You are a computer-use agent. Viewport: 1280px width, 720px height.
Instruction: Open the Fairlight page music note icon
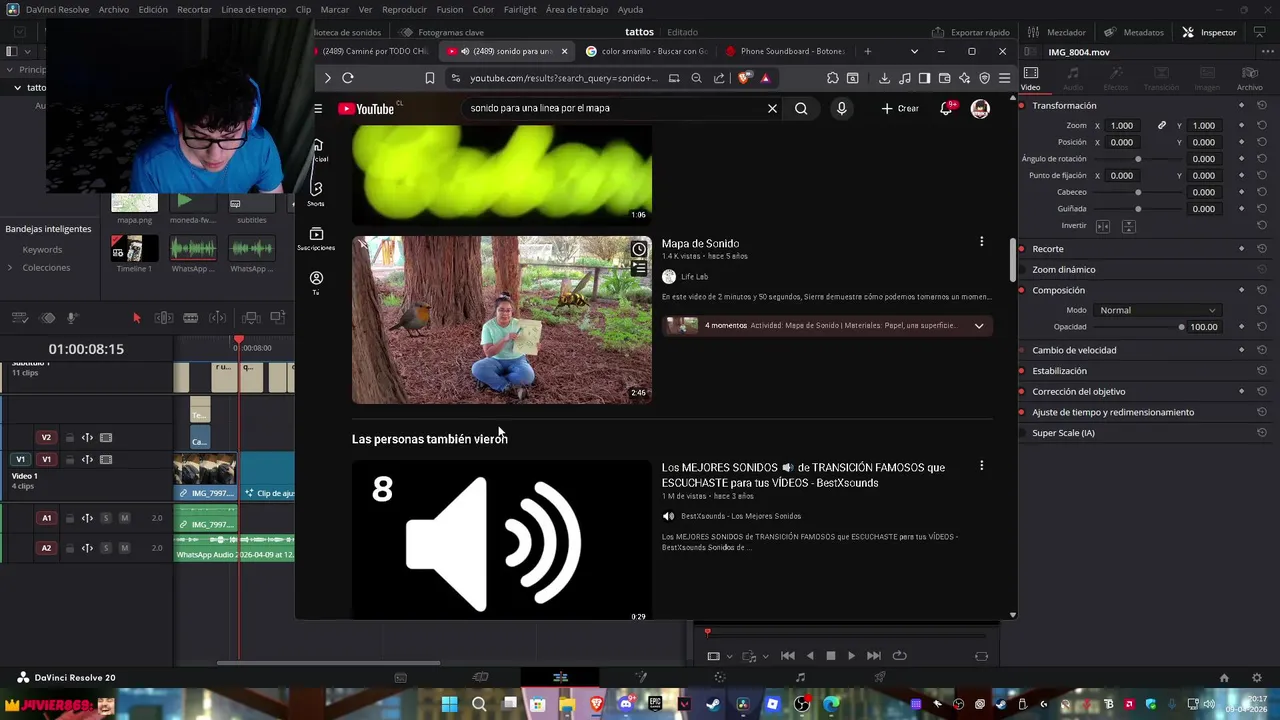click(x=800, y=677)
